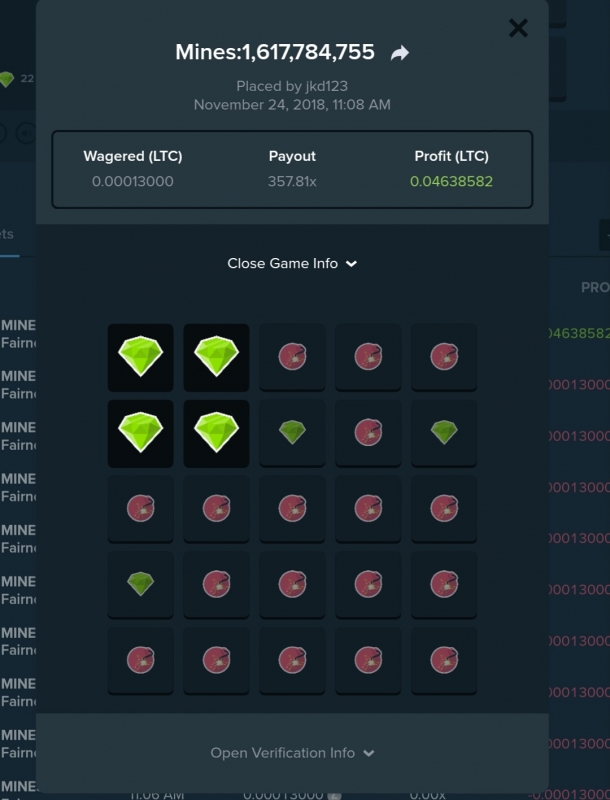Click the mine tile in row five, column two
The image size is (610, 800).
click(x=216, y=661)
